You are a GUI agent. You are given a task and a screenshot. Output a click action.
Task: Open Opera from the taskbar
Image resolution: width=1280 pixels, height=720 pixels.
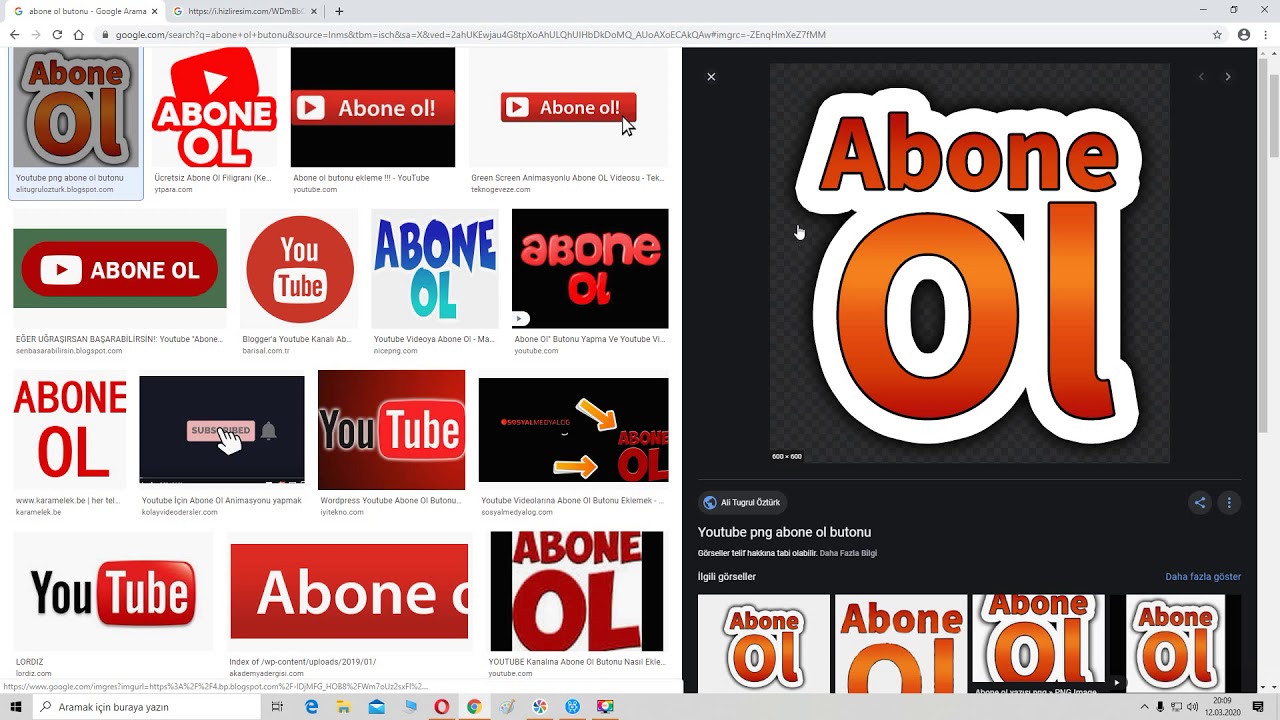click(441, 706)
